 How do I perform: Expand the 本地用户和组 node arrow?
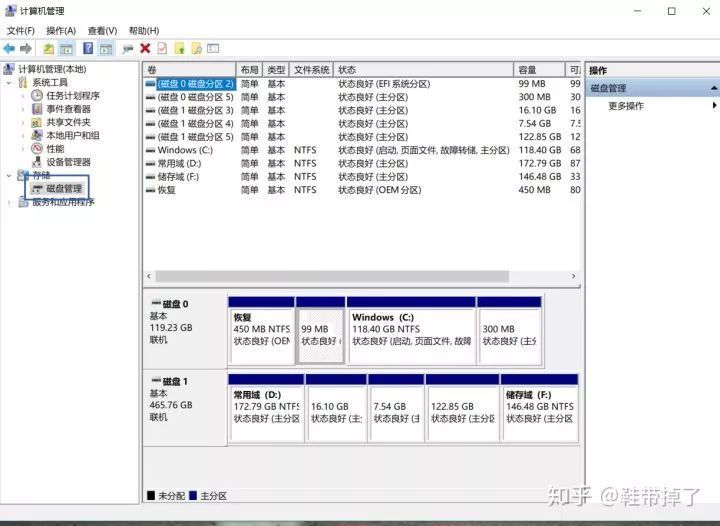coord(23,136)
